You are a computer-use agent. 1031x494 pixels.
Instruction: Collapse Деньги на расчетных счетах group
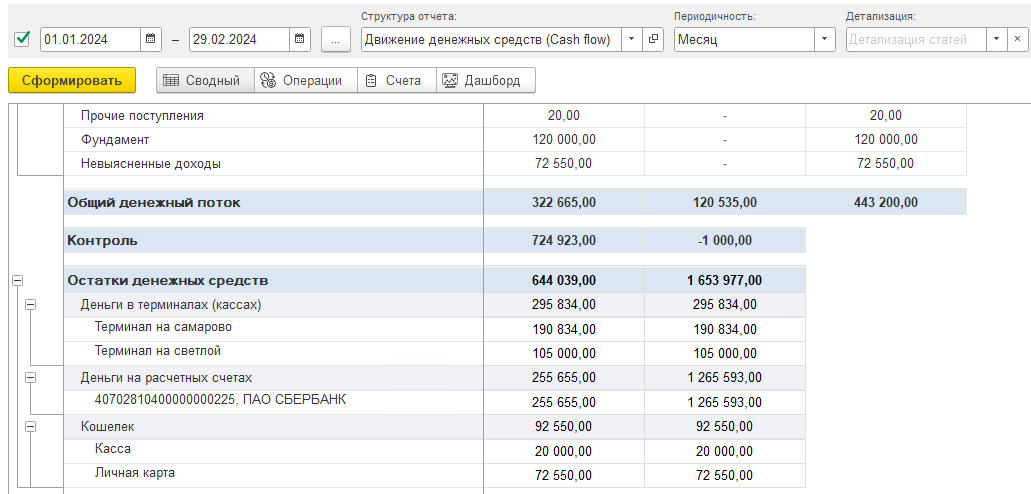[x=30, y=378]
